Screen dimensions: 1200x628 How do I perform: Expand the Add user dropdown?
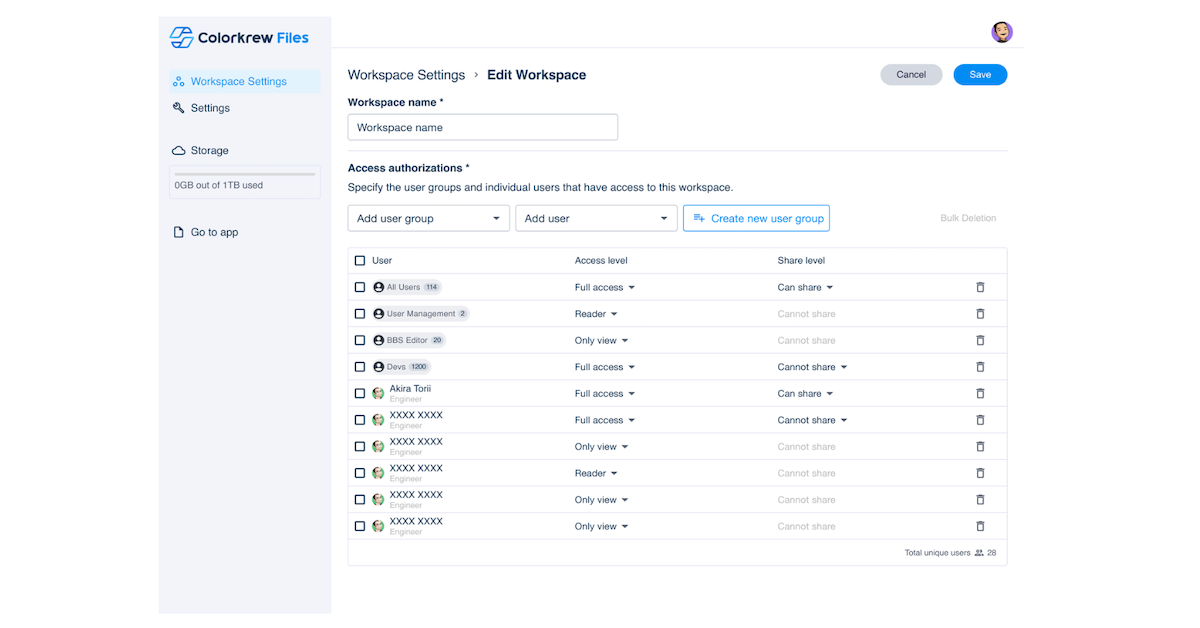click(596, 218)
